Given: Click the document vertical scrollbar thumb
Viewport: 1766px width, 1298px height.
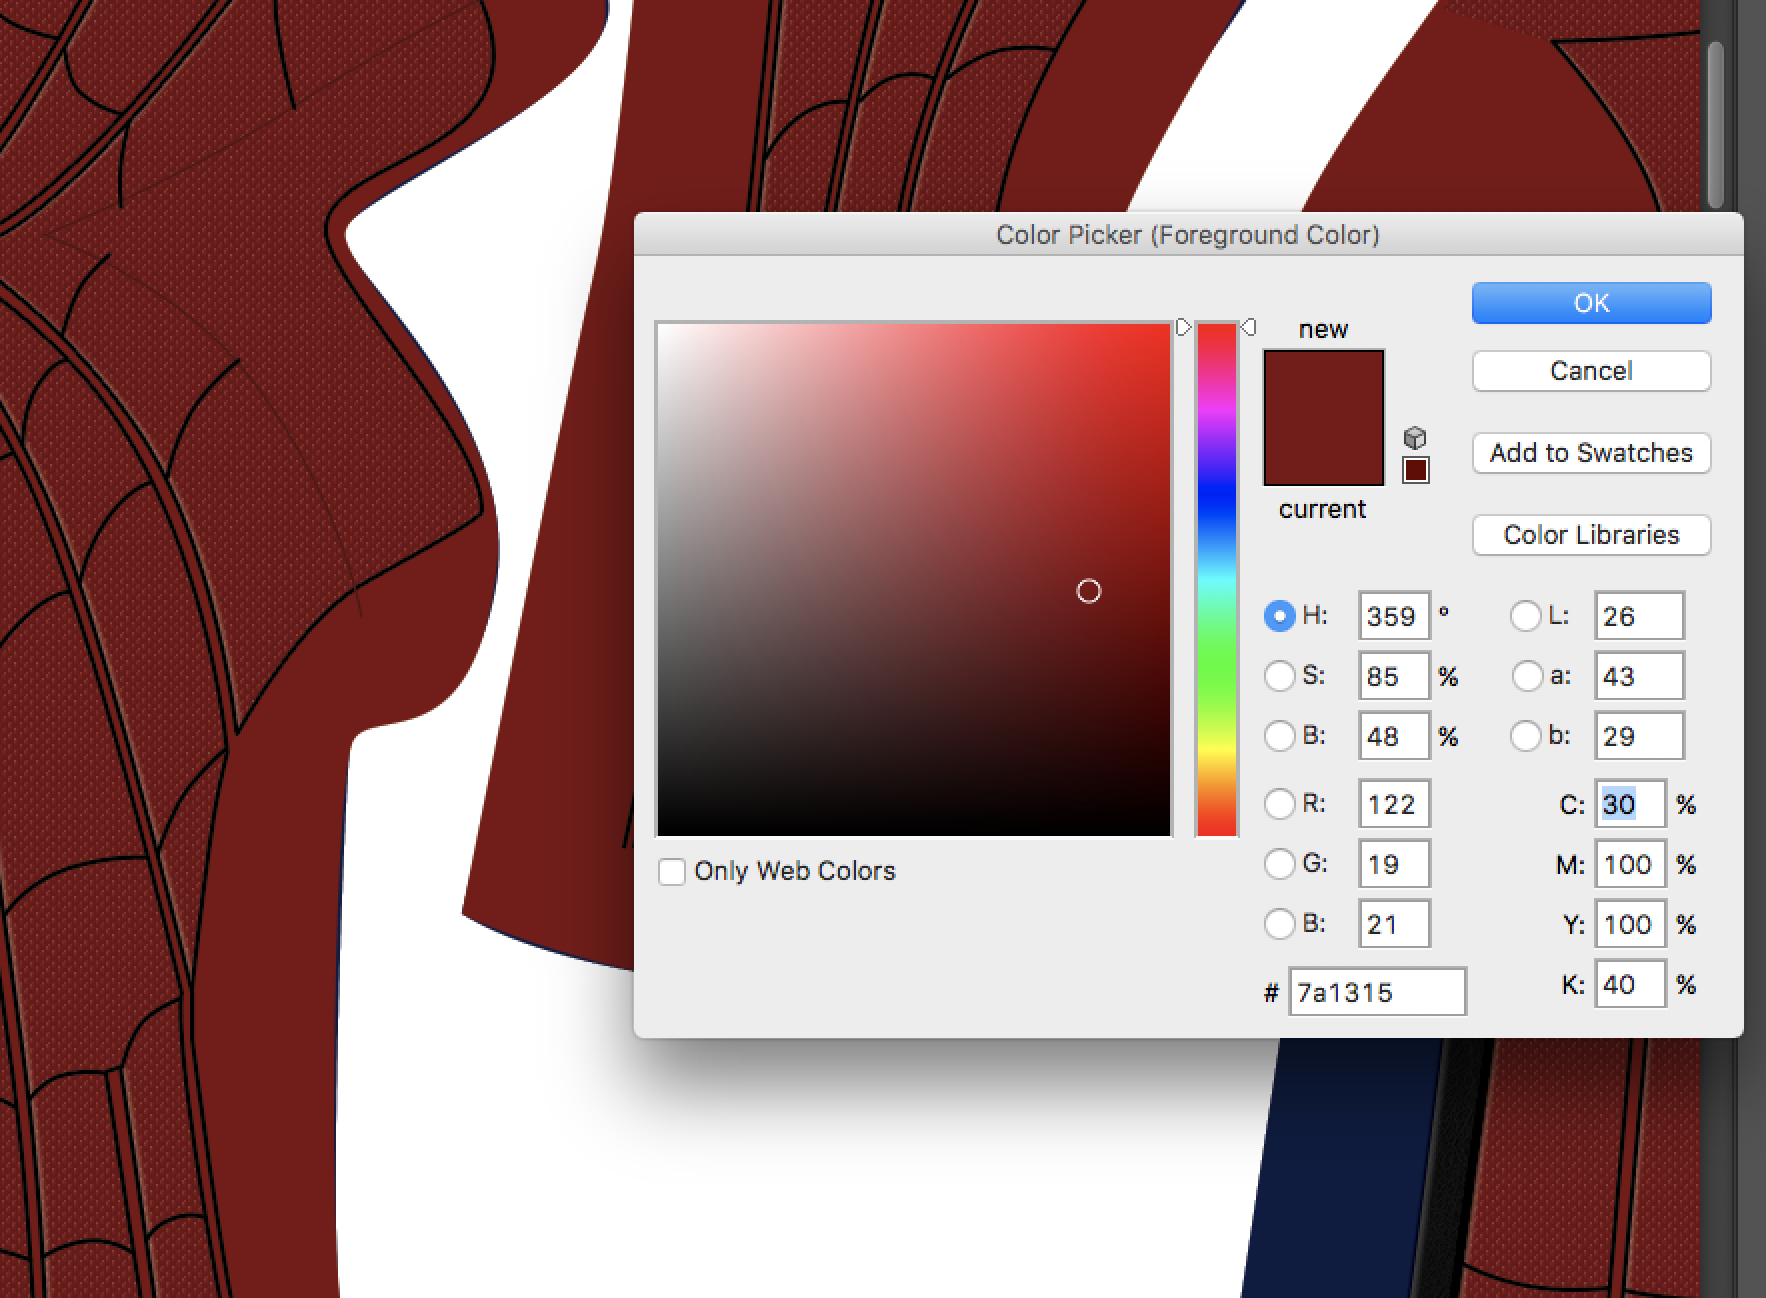Looking at the screenshot, I should tap(1717, 123).
